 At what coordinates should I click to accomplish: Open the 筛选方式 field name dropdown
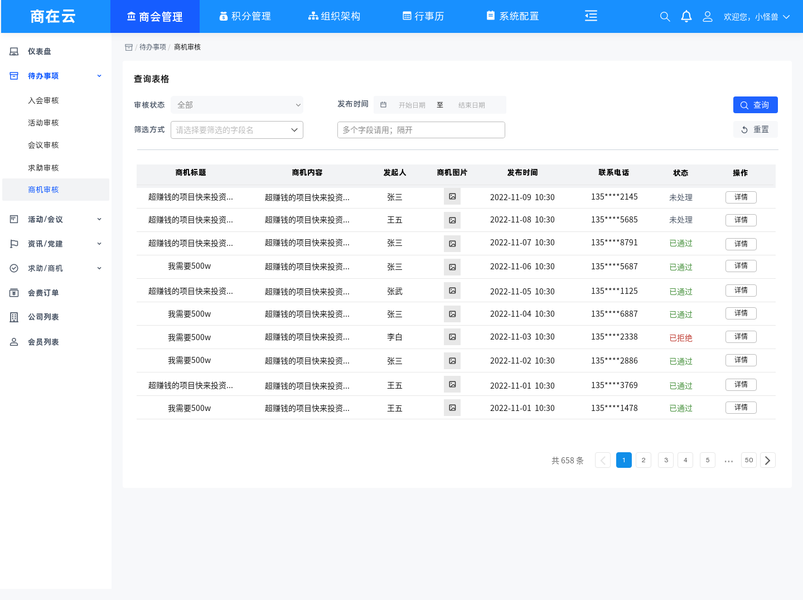(x=237, y=130)
